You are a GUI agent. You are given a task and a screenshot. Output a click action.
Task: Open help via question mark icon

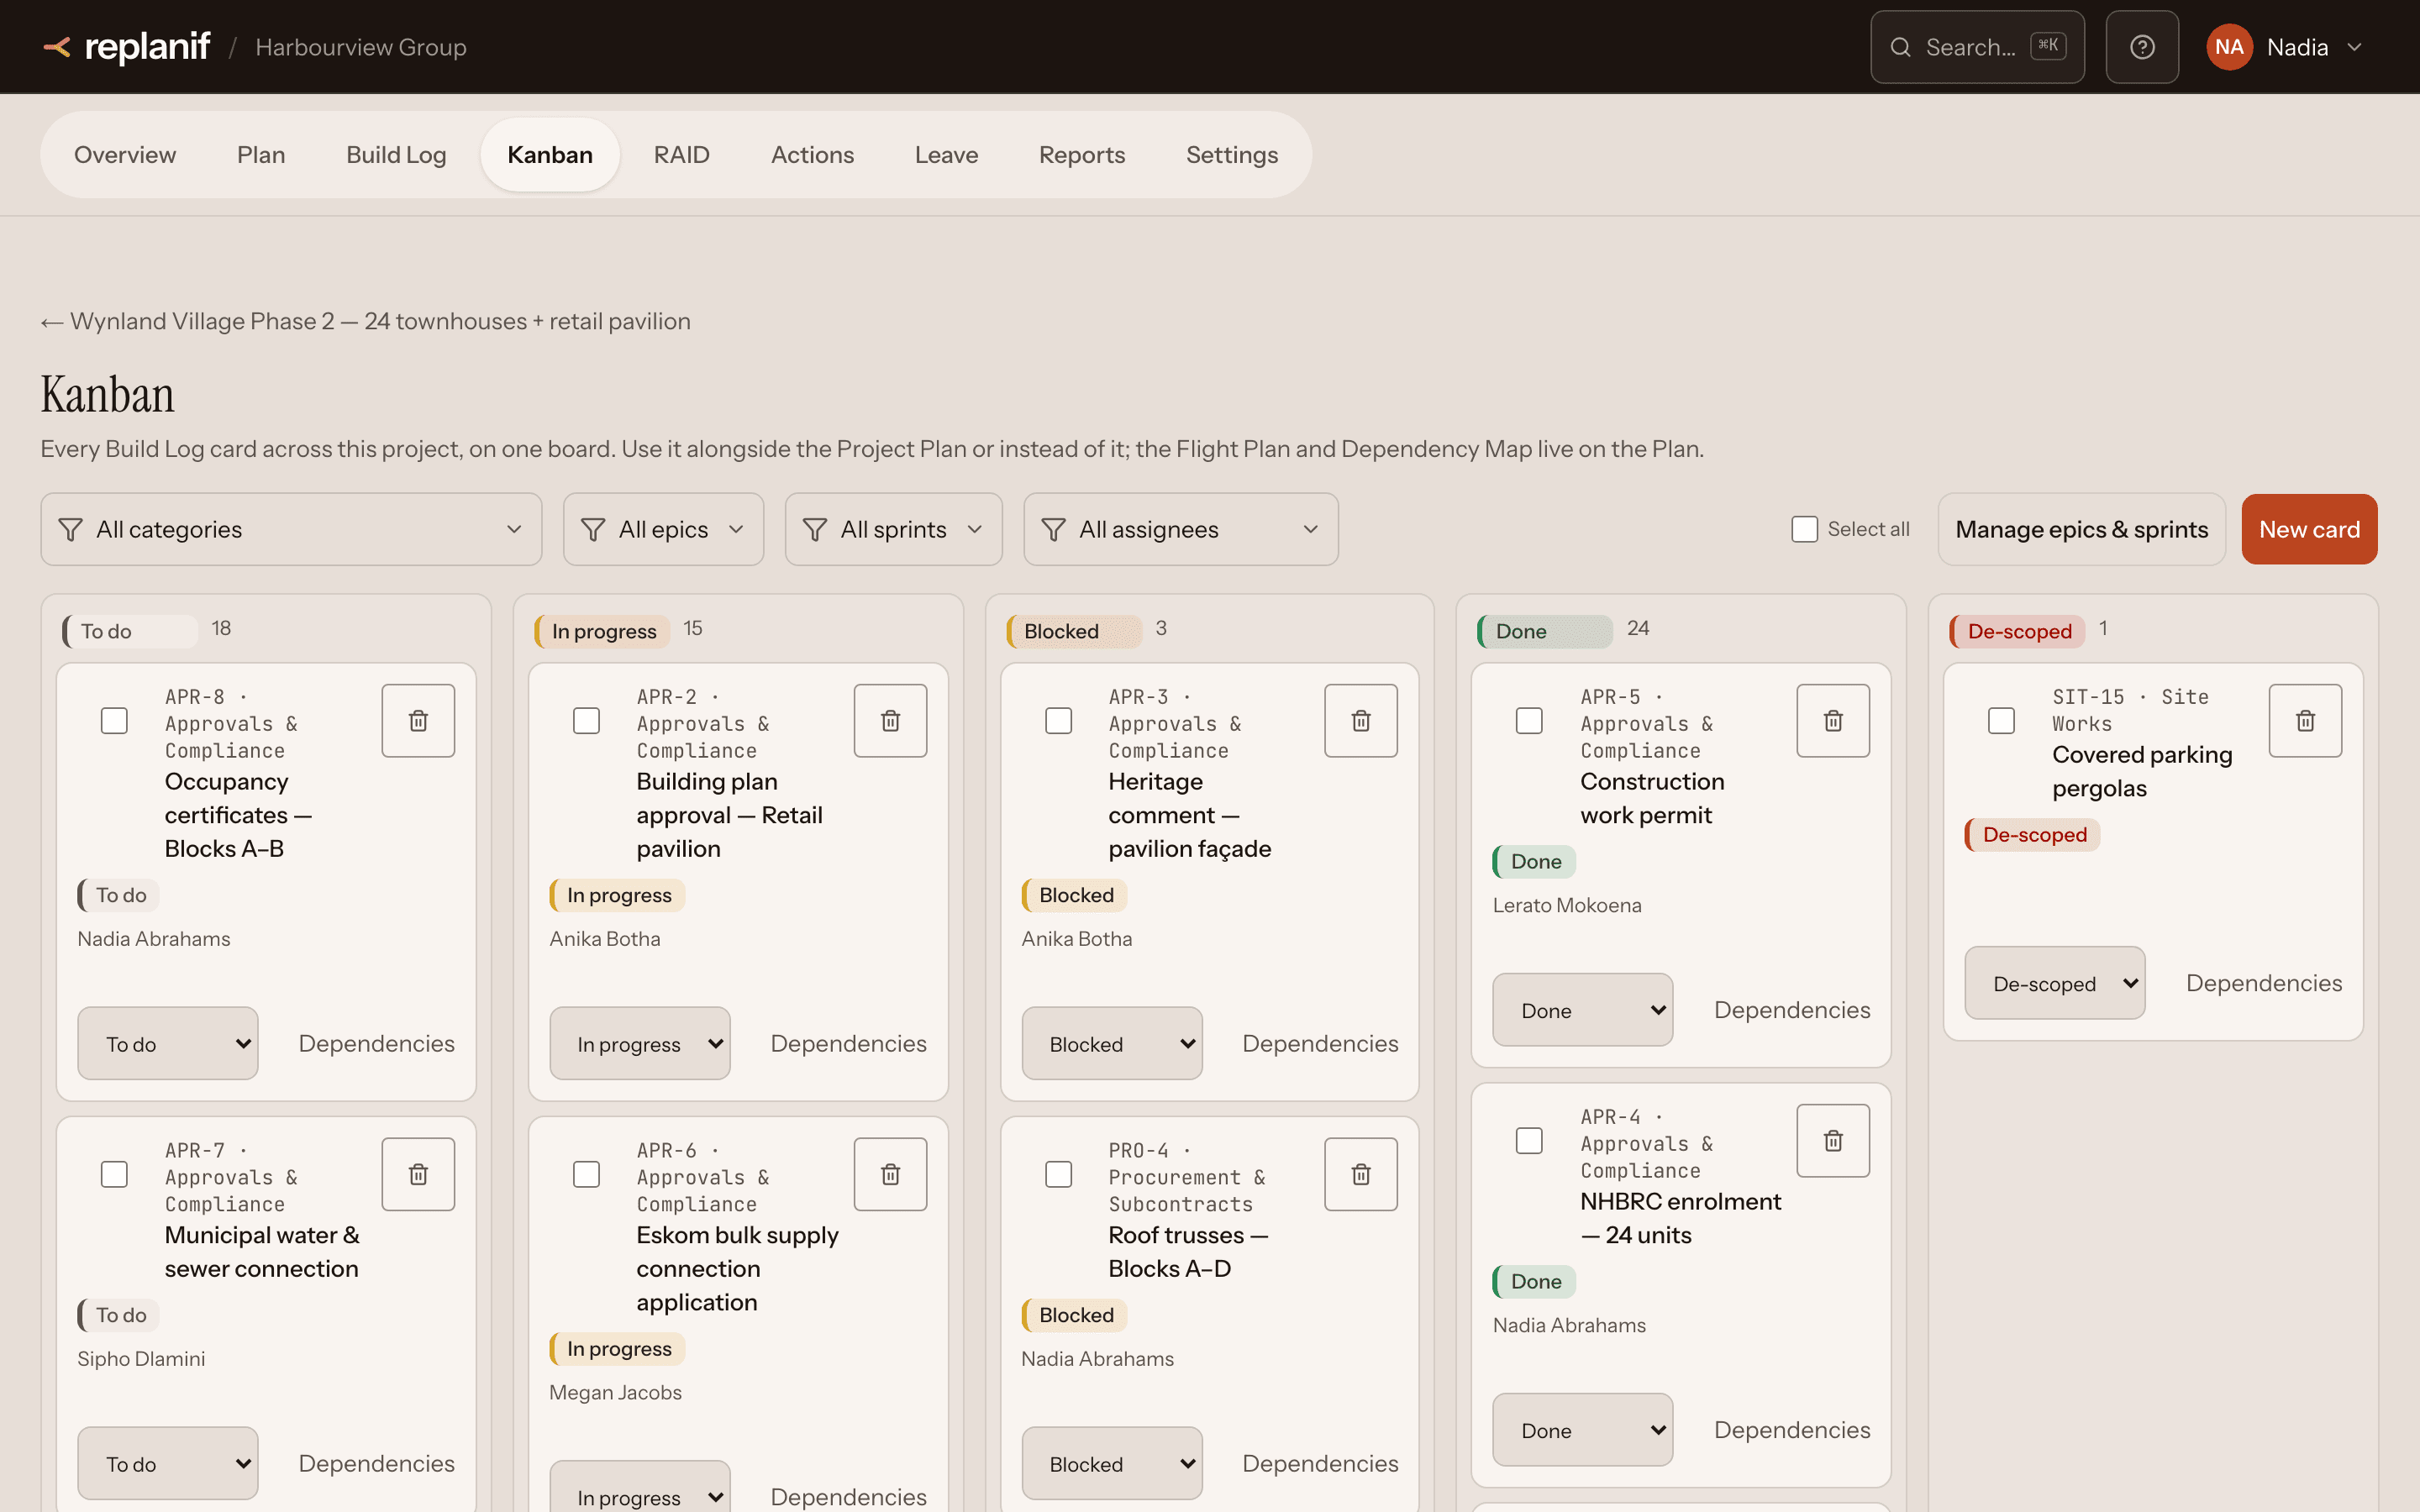click(x=2142, y=47)
